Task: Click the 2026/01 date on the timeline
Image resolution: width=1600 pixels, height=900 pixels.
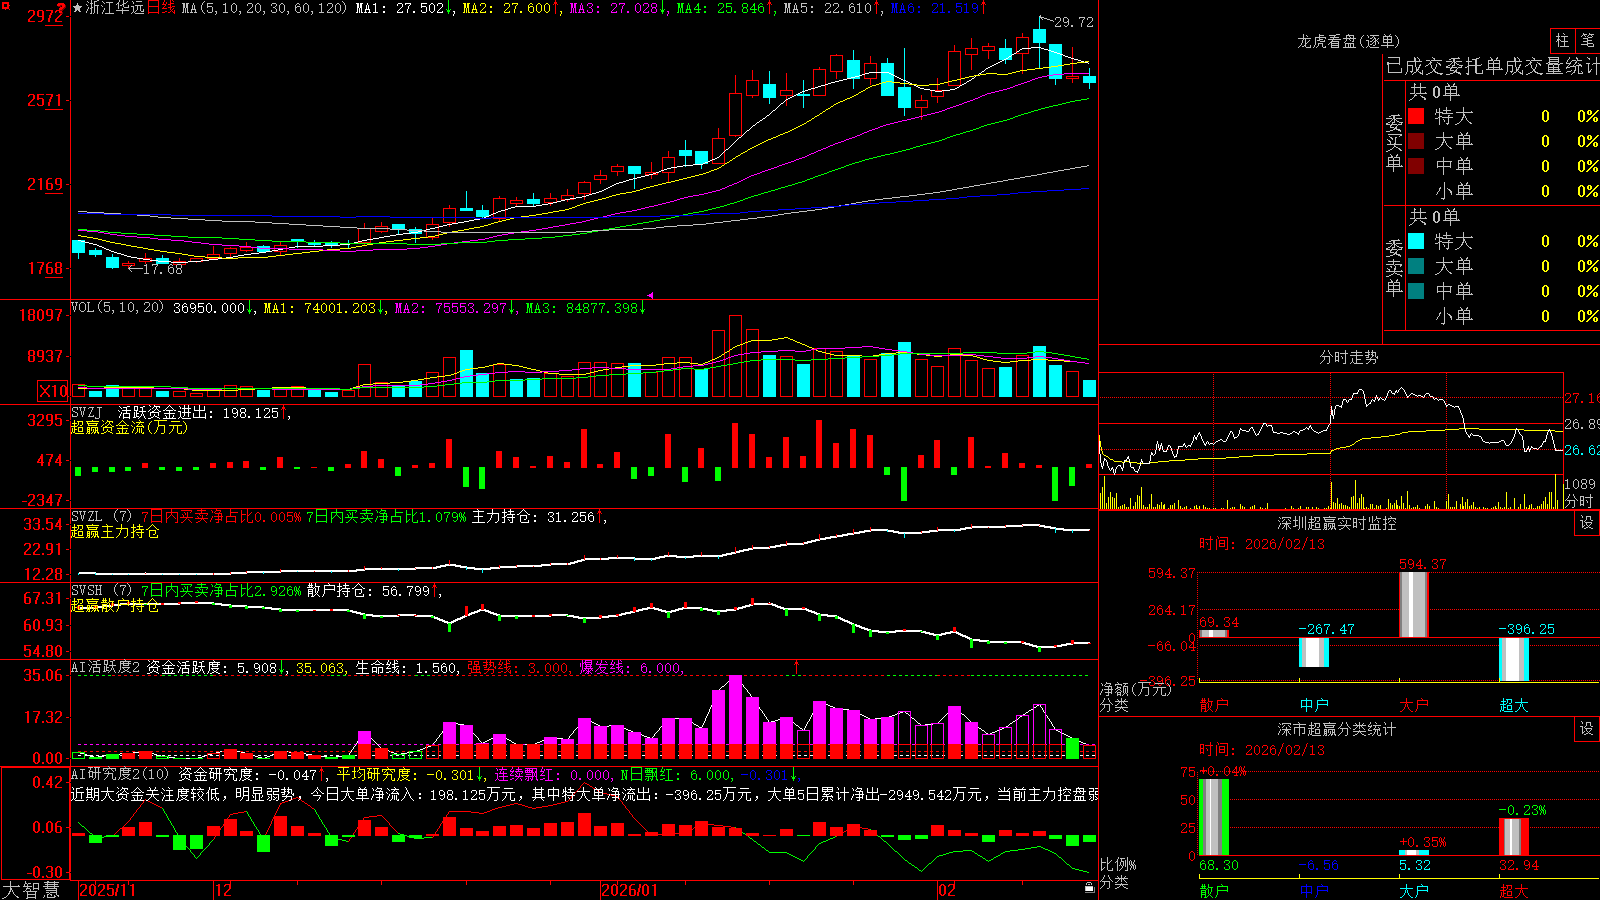Action: (630, 890)
